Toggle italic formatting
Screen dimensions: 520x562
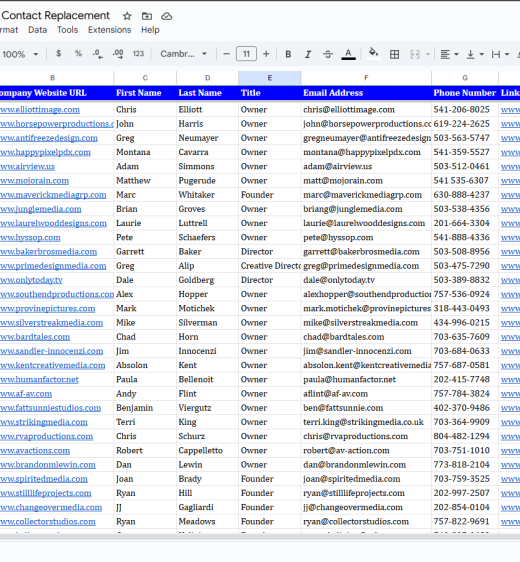[x=308, y=54]
